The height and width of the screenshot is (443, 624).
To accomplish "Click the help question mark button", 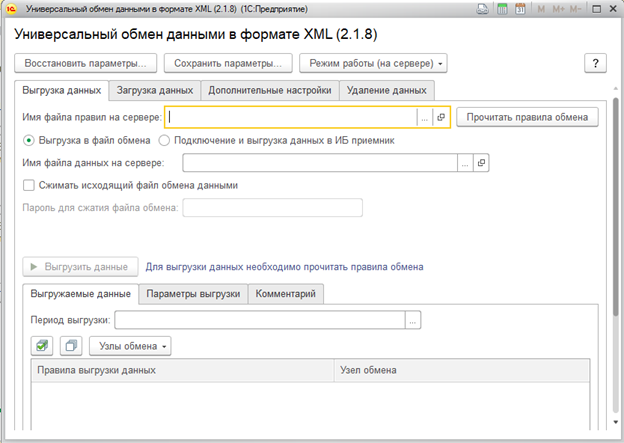I will click(596, 63).
